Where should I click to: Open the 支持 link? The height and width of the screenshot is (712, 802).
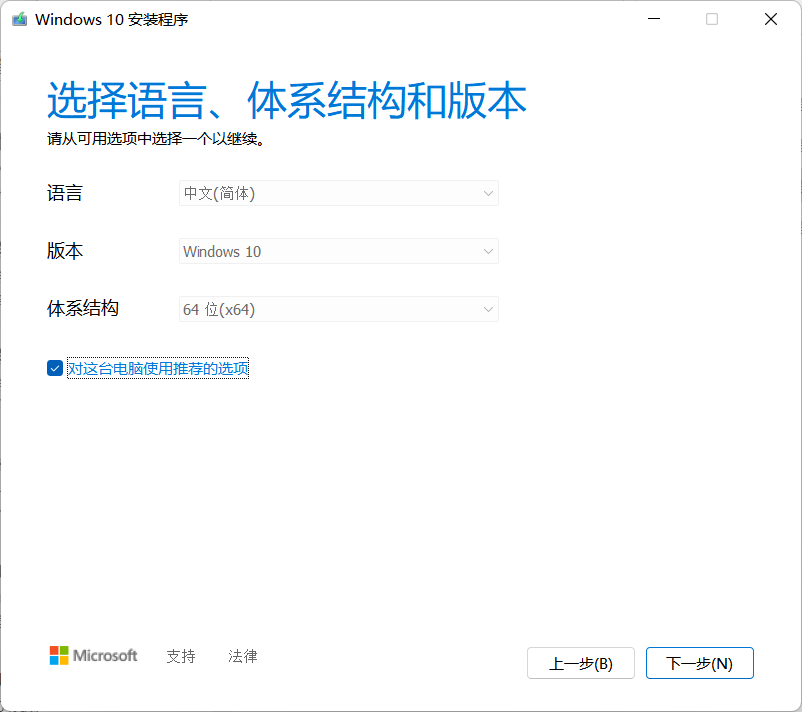[x=181, y=656]
